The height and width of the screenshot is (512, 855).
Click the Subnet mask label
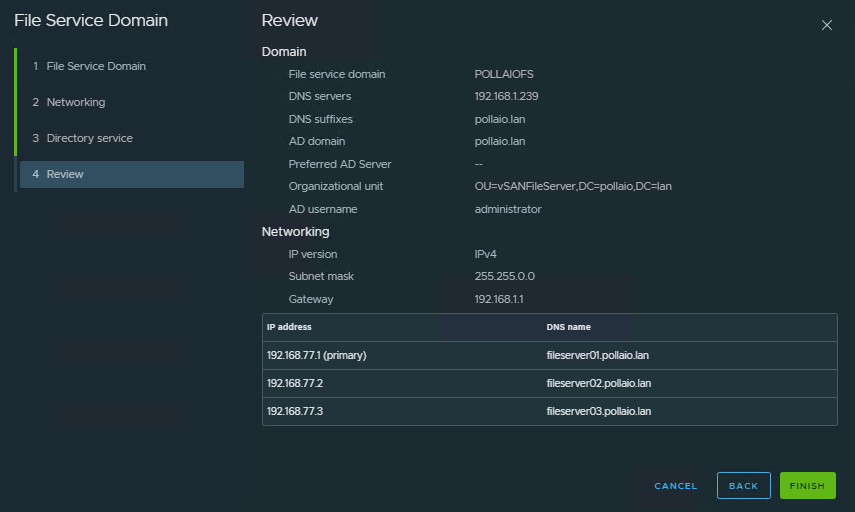coord(321,276)
